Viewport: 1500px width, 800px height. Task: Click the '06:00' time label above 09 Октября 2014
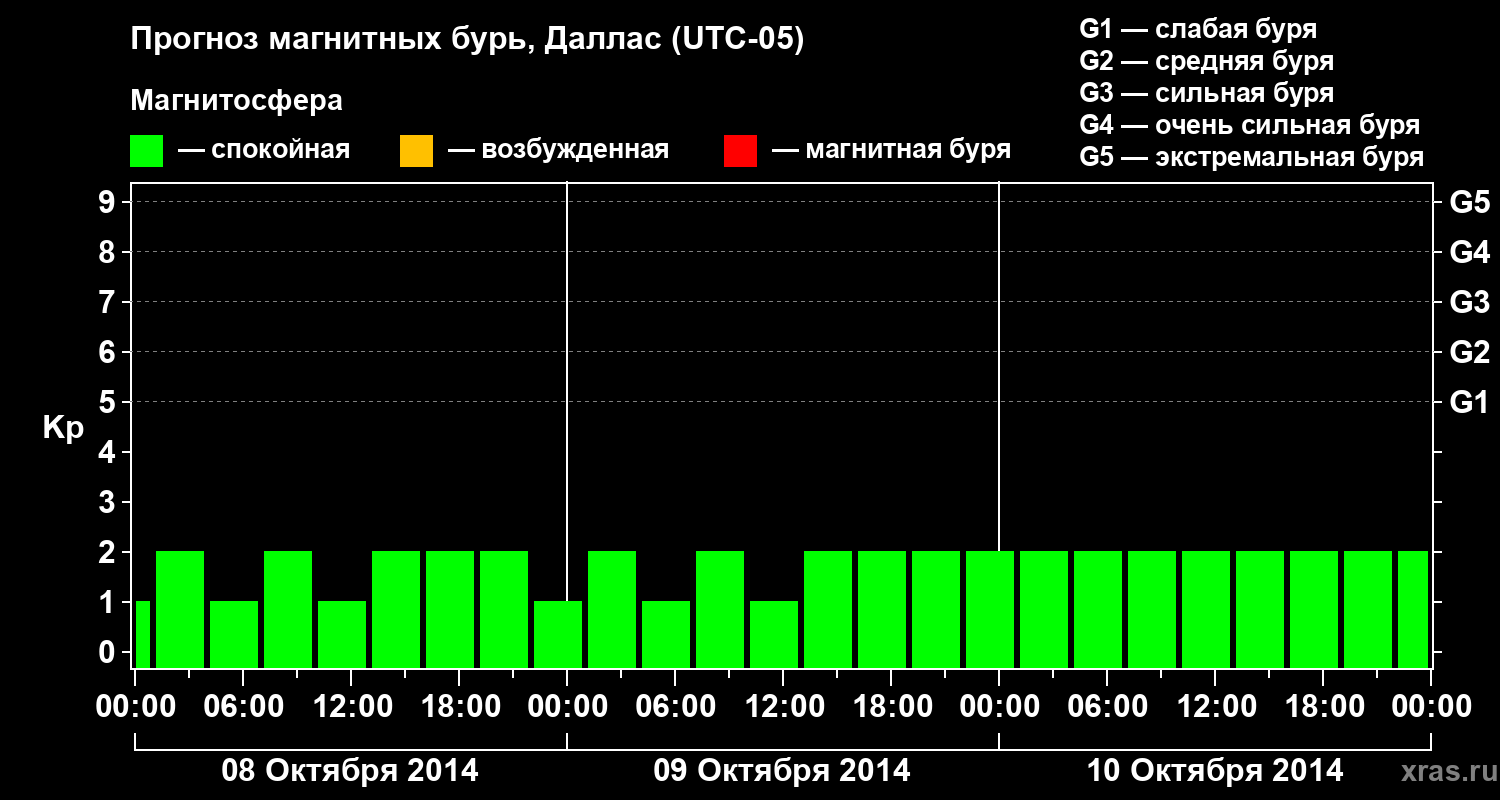[675, 707]
